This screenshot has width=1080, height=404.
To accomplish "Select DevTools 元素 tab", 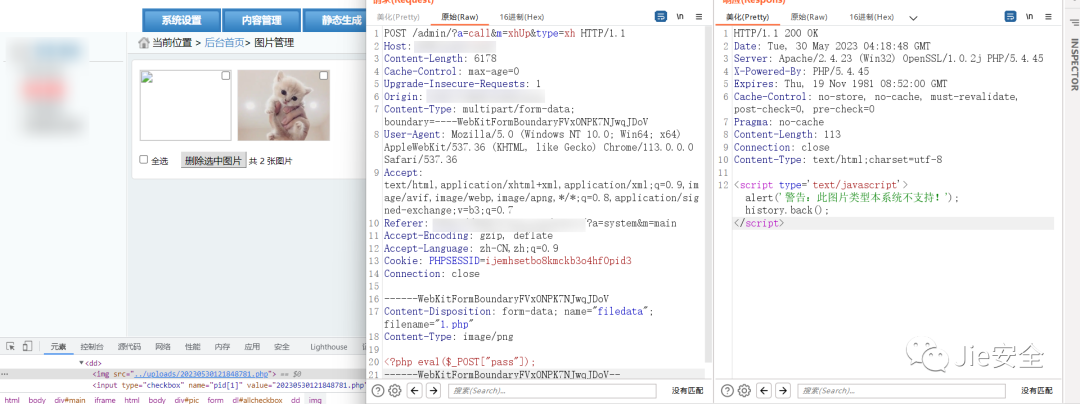I will [x=58, y=347].
